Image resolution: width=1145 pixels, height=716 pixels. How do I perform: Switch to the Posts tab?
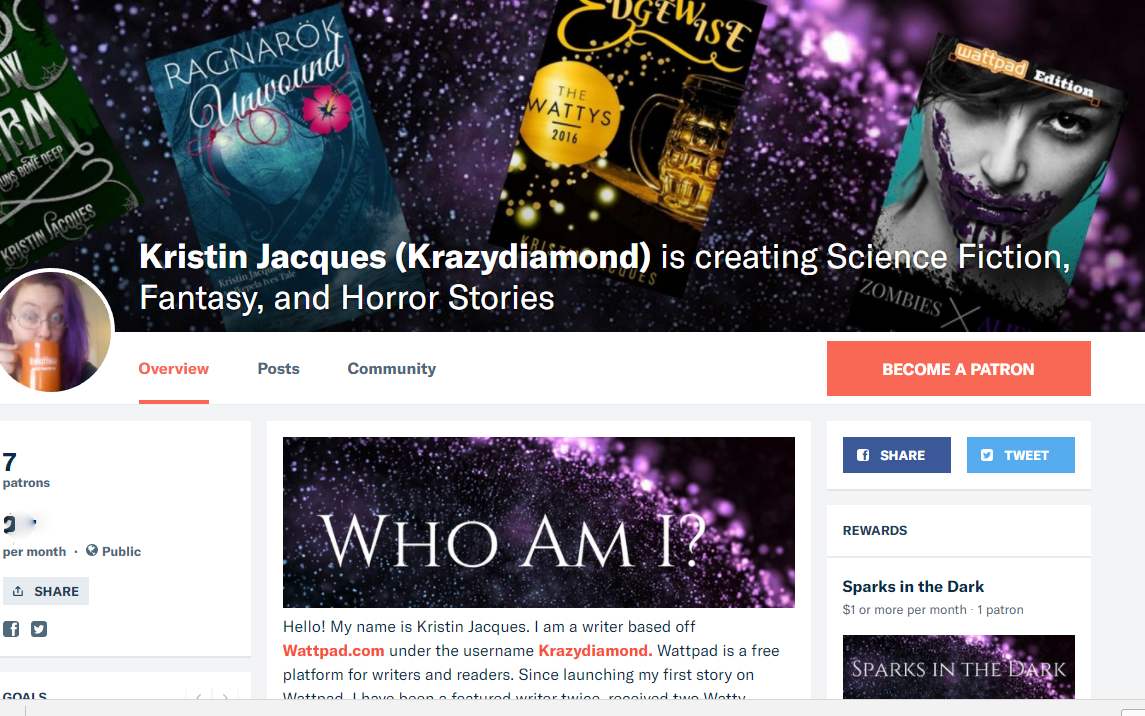[278, 369]
